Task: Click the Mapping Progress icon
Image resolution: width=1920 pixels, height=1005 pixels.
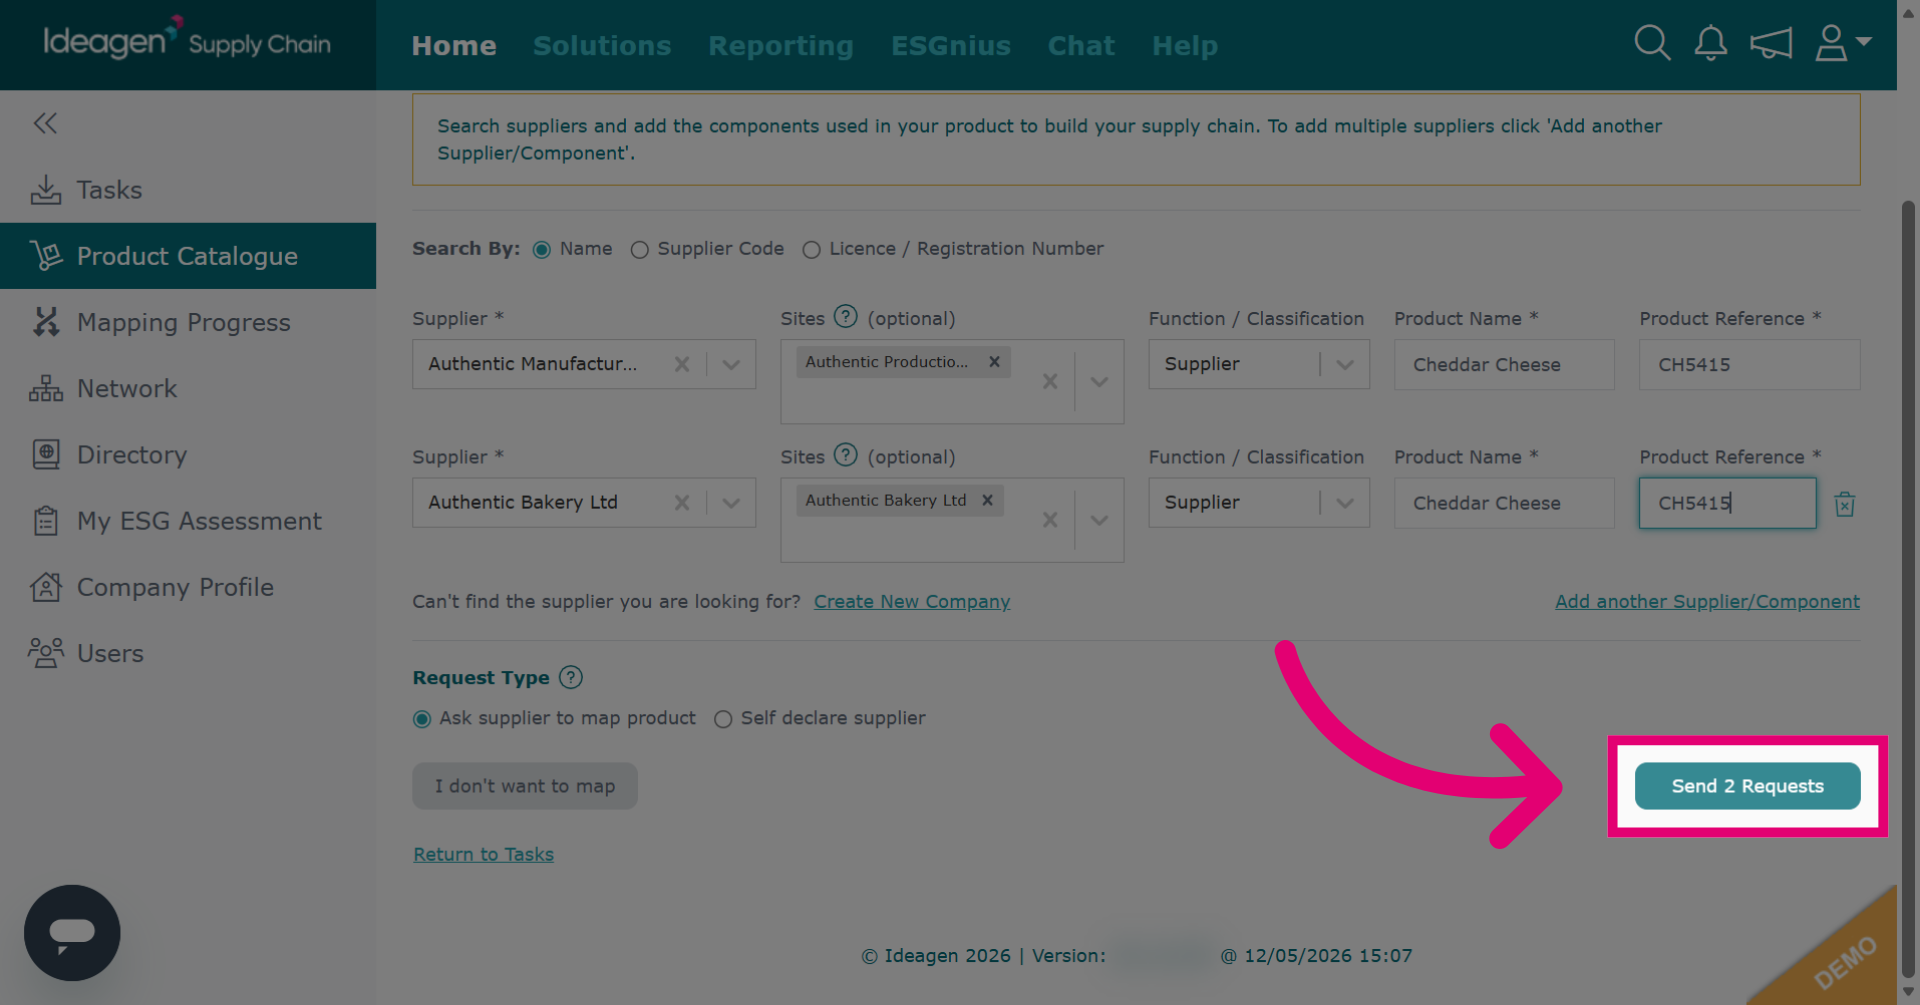Action: coord(46,322)
